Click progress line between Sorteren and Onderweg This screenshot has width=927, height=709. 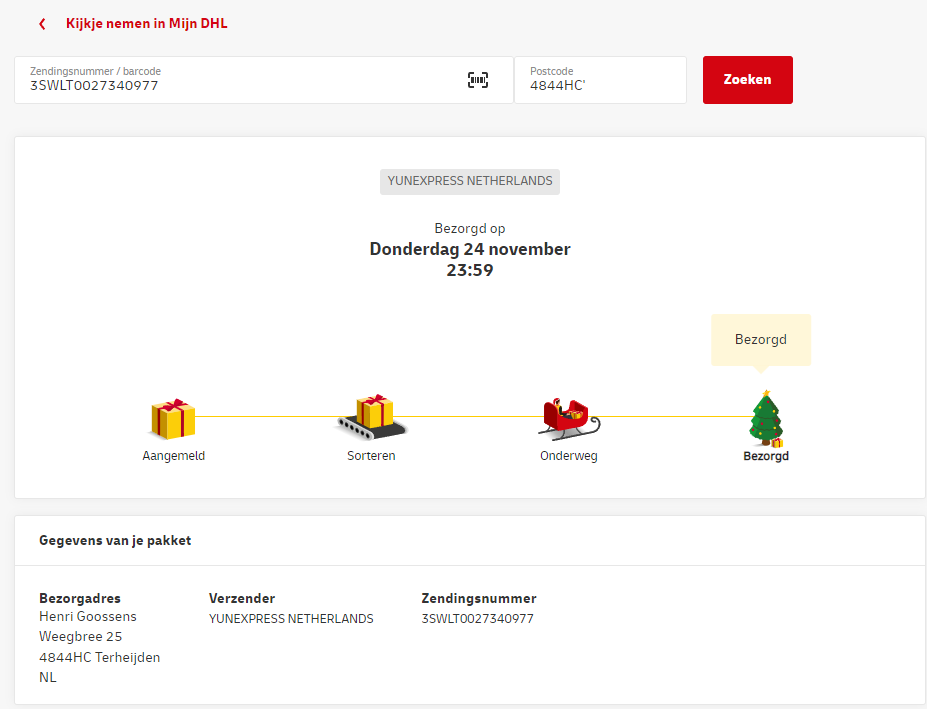coord(470,416)
